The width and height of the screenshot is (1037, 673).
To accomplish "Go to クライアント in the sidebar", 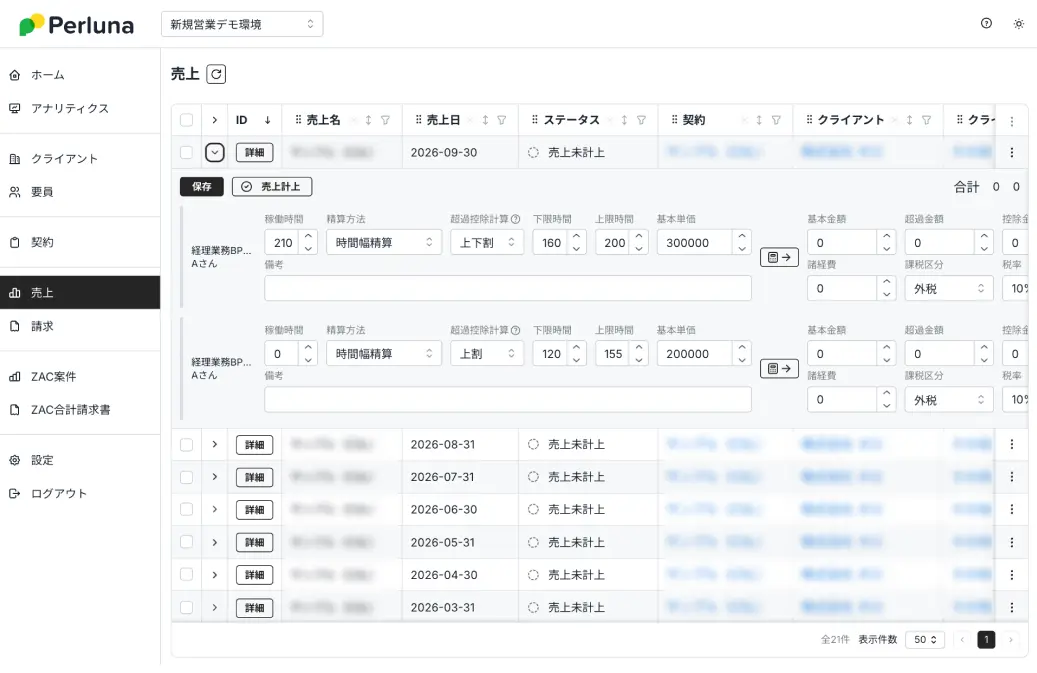I will click(64, 159).
